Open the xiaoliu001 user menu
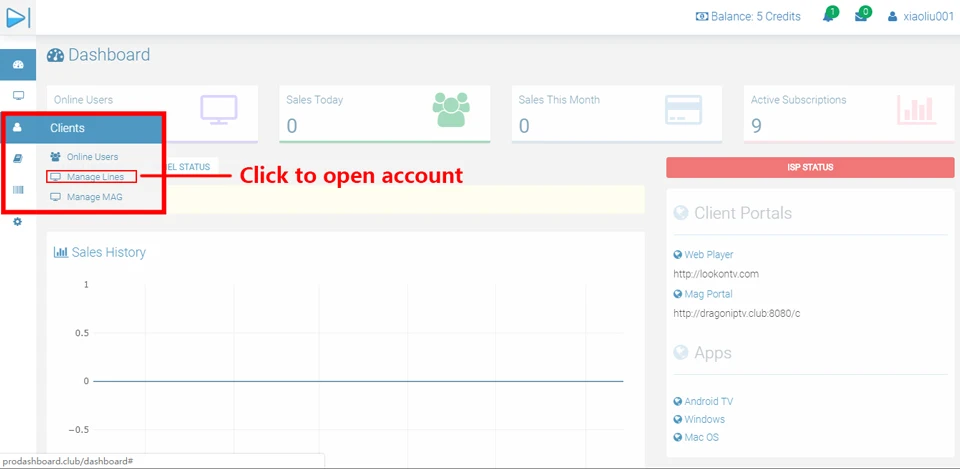Image resolution: width=960 pixels, height=469 pixels. pos(920,17)
